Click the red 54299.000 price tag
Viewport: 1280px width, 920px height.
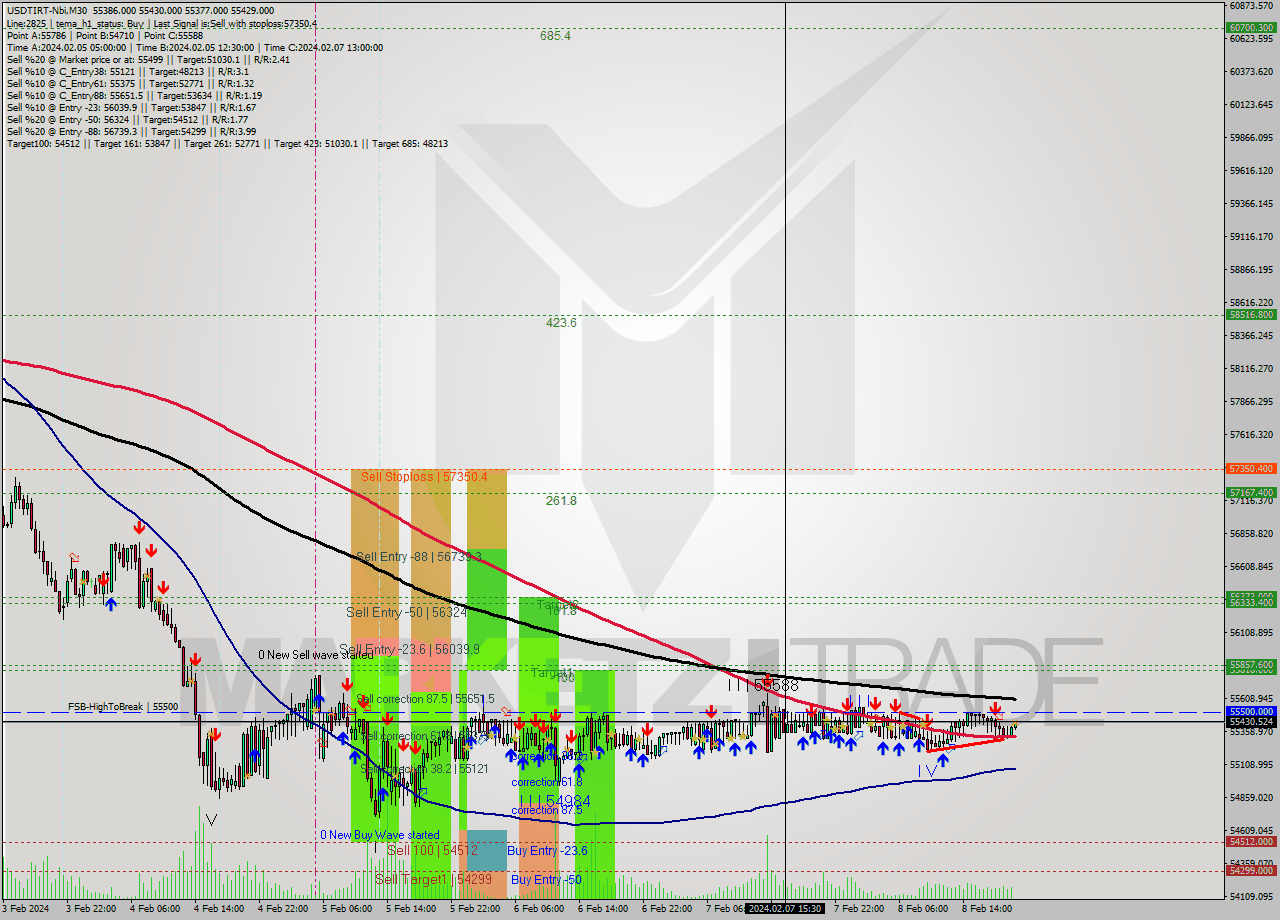(1251, 870)
